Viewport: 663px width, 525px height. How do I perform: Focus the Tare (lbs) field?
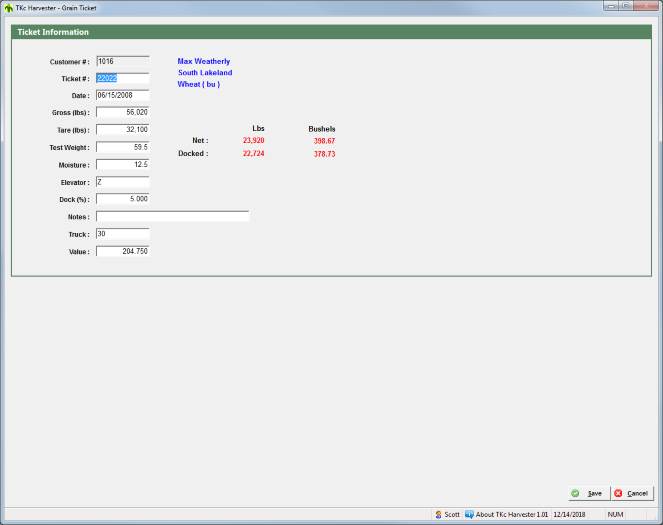(x=122, y=130)
